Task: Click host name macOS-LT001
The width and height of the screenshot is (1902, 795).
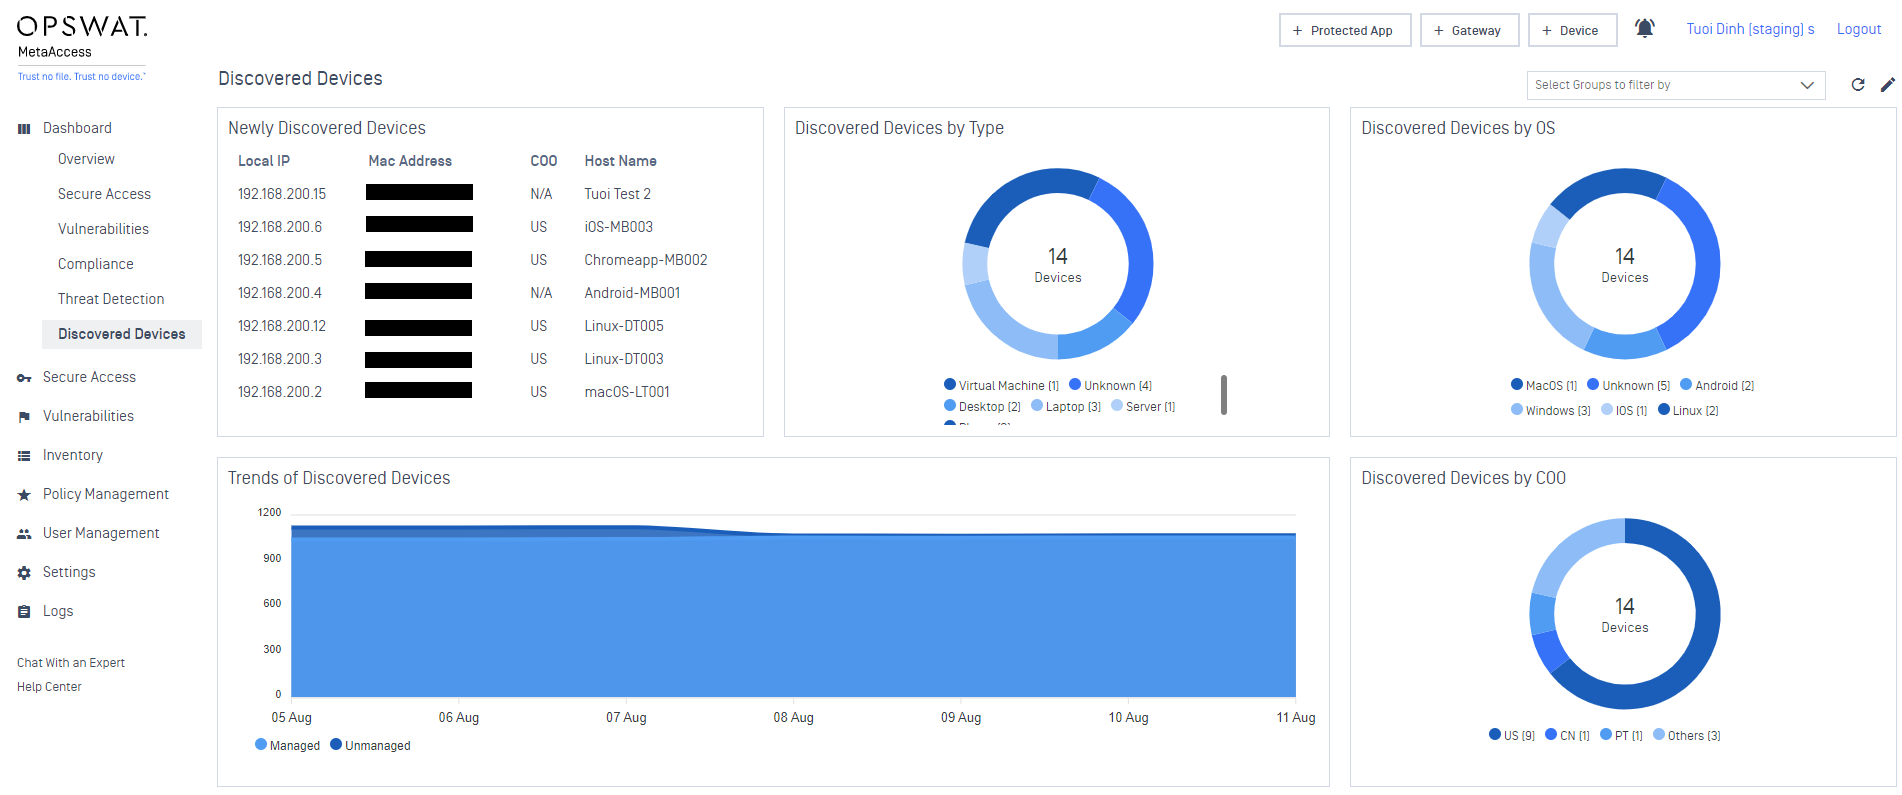Action: click(627, 392)
